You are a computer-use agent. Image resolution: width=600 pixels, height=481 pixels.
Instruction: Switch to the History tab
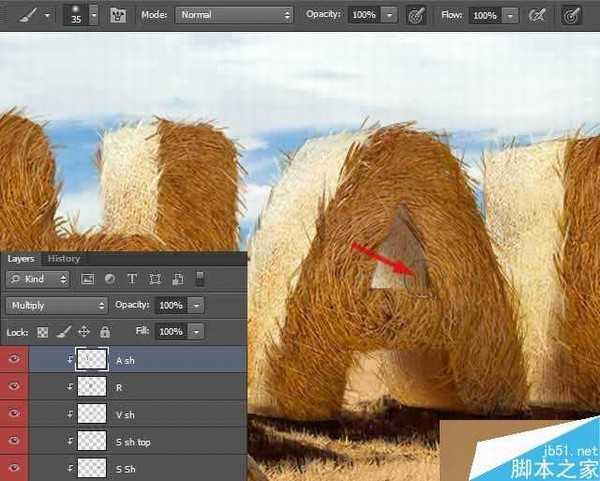pyautogui.click(x=64, y=258)
